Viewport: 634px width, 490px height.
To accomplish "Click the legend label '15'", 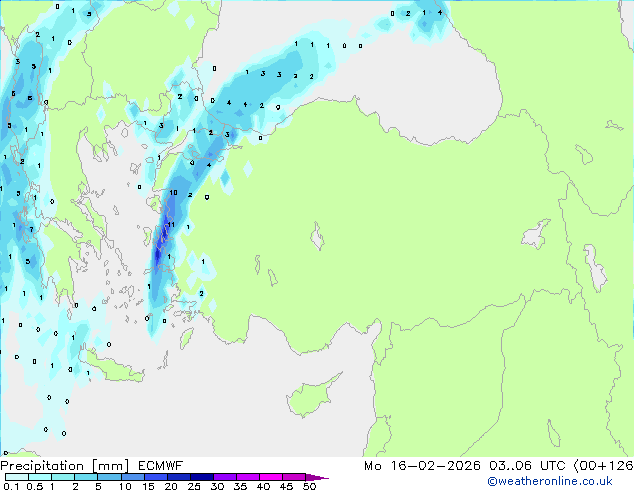I will click(148, 486).
